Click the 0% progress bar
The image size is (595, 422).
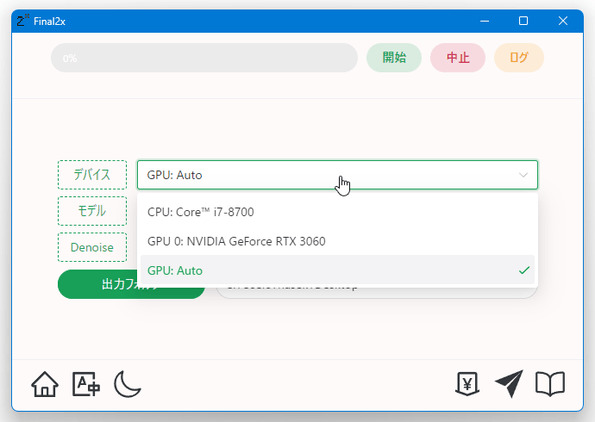(x=204, y=58)
